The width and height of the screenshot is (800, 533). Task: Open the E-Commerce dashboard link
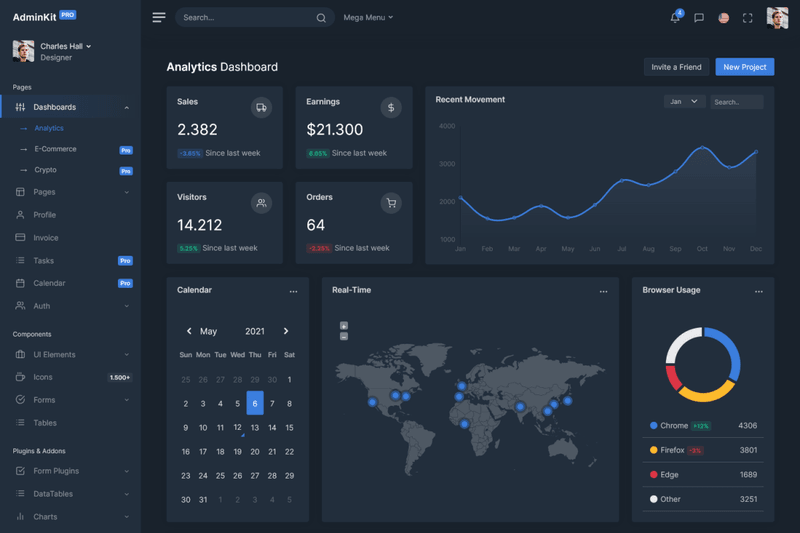(x=56, y=149)
